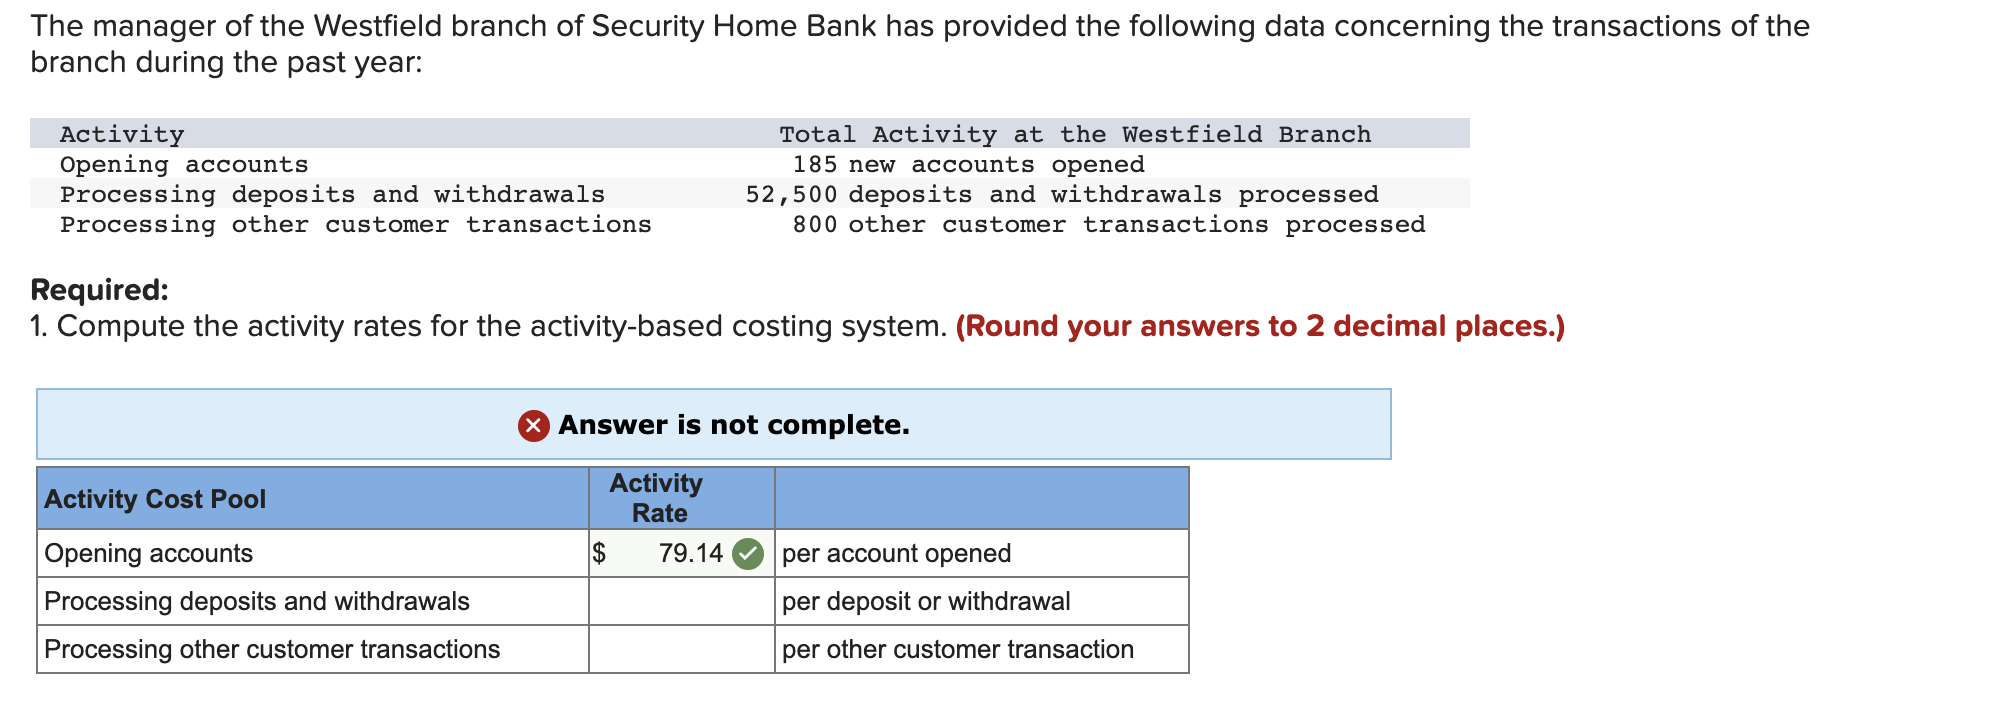Click the empty rate field for deposits and withdrawals
Viewport: 2010px width, 714px height.
click(680, 601)
